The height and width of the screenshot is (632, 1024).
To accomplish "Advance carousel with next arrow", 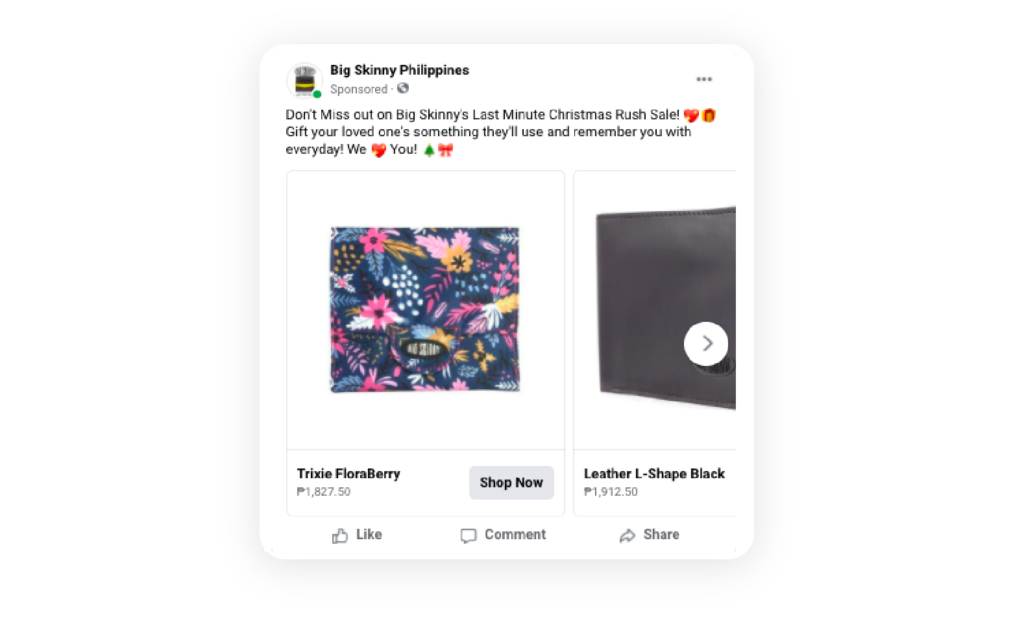I will (706, 343).
